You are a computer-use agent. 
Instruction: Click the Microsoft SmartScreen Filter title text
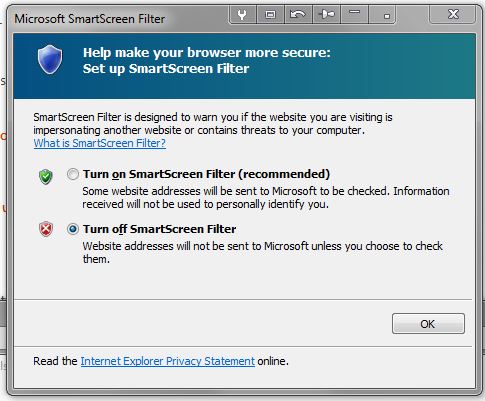[90, 19]
